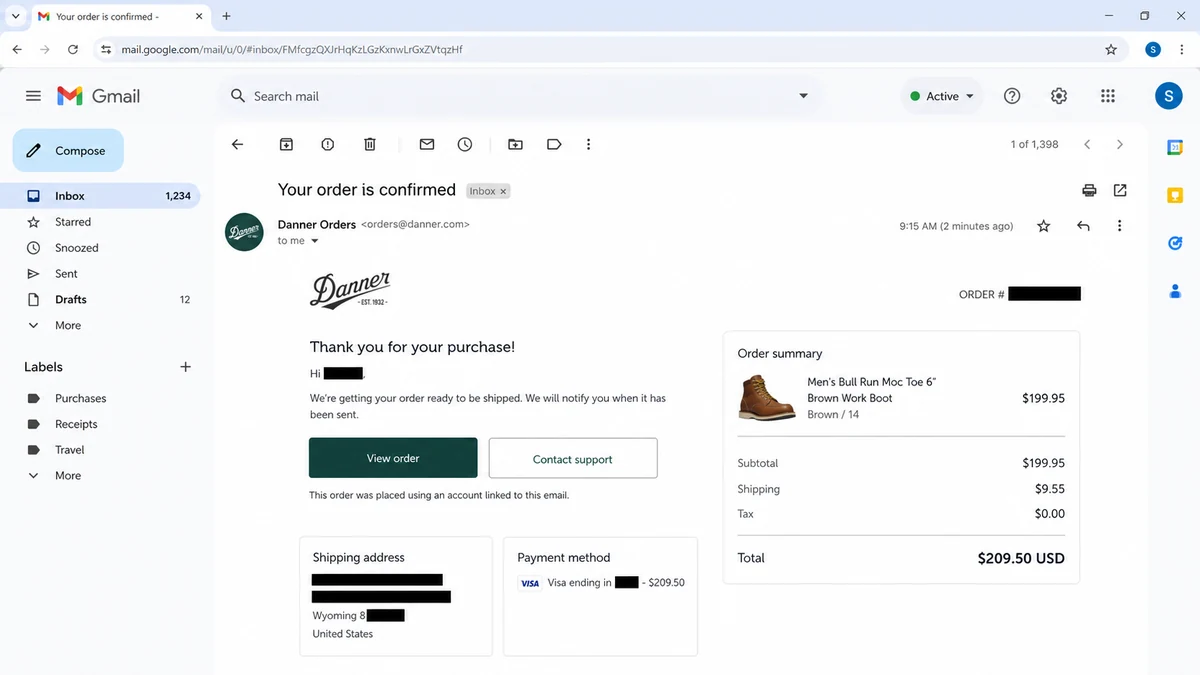Open the Active status dropdown
The image size is (1200, 675).
942,96
